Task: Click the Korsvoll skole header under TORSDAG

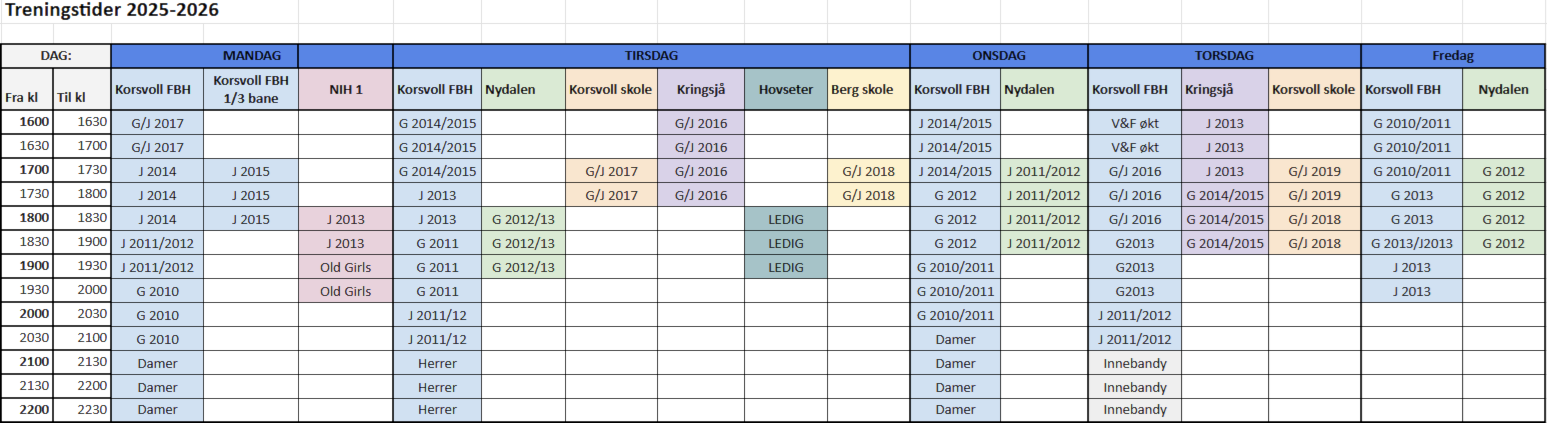Action: point(1315,90)
